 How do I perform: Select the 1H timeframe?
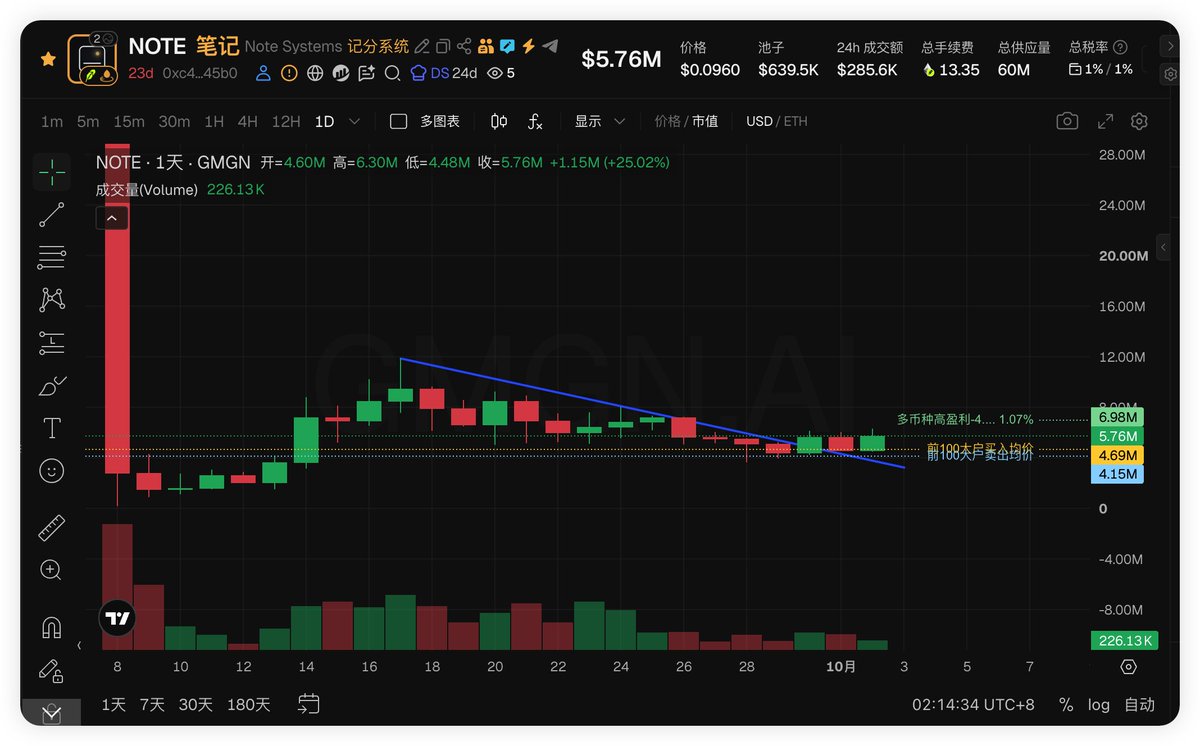coord(214,121)
